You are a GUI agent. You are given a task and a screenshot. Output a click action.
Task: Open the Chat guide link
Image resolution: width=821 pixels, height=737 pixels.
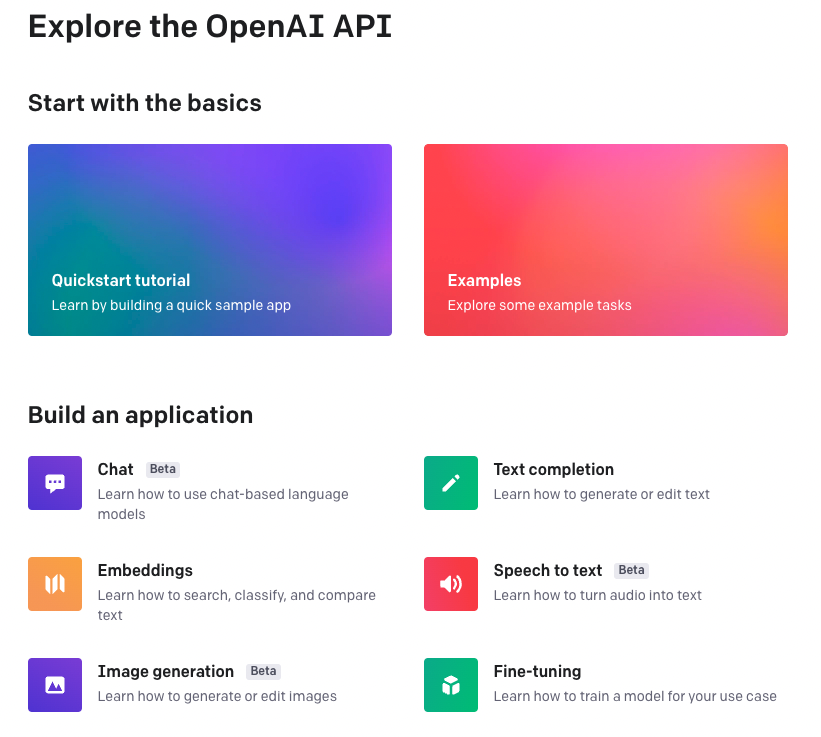(116, 469)
